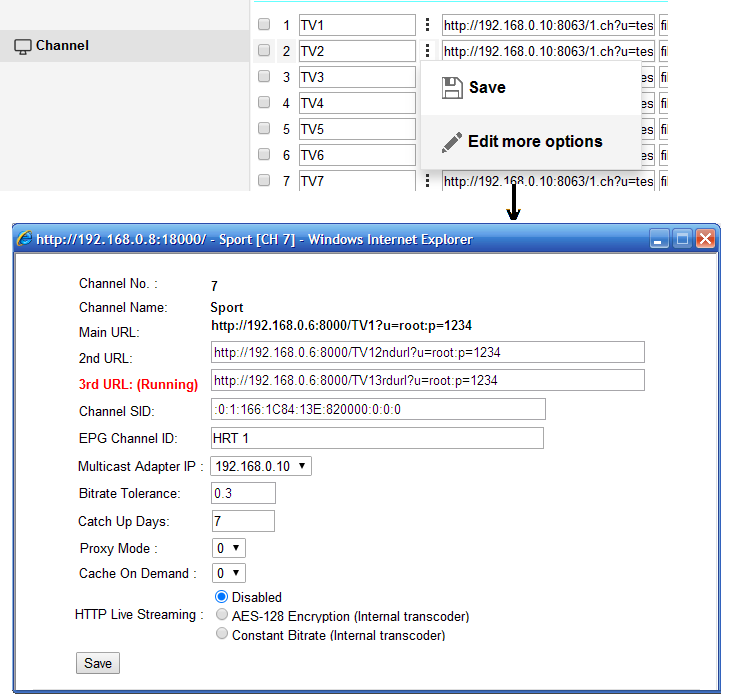This screenshot has height=697, width=736.
Task: Click Internet Explorer icon in the title bar
Action: point(24,239)
